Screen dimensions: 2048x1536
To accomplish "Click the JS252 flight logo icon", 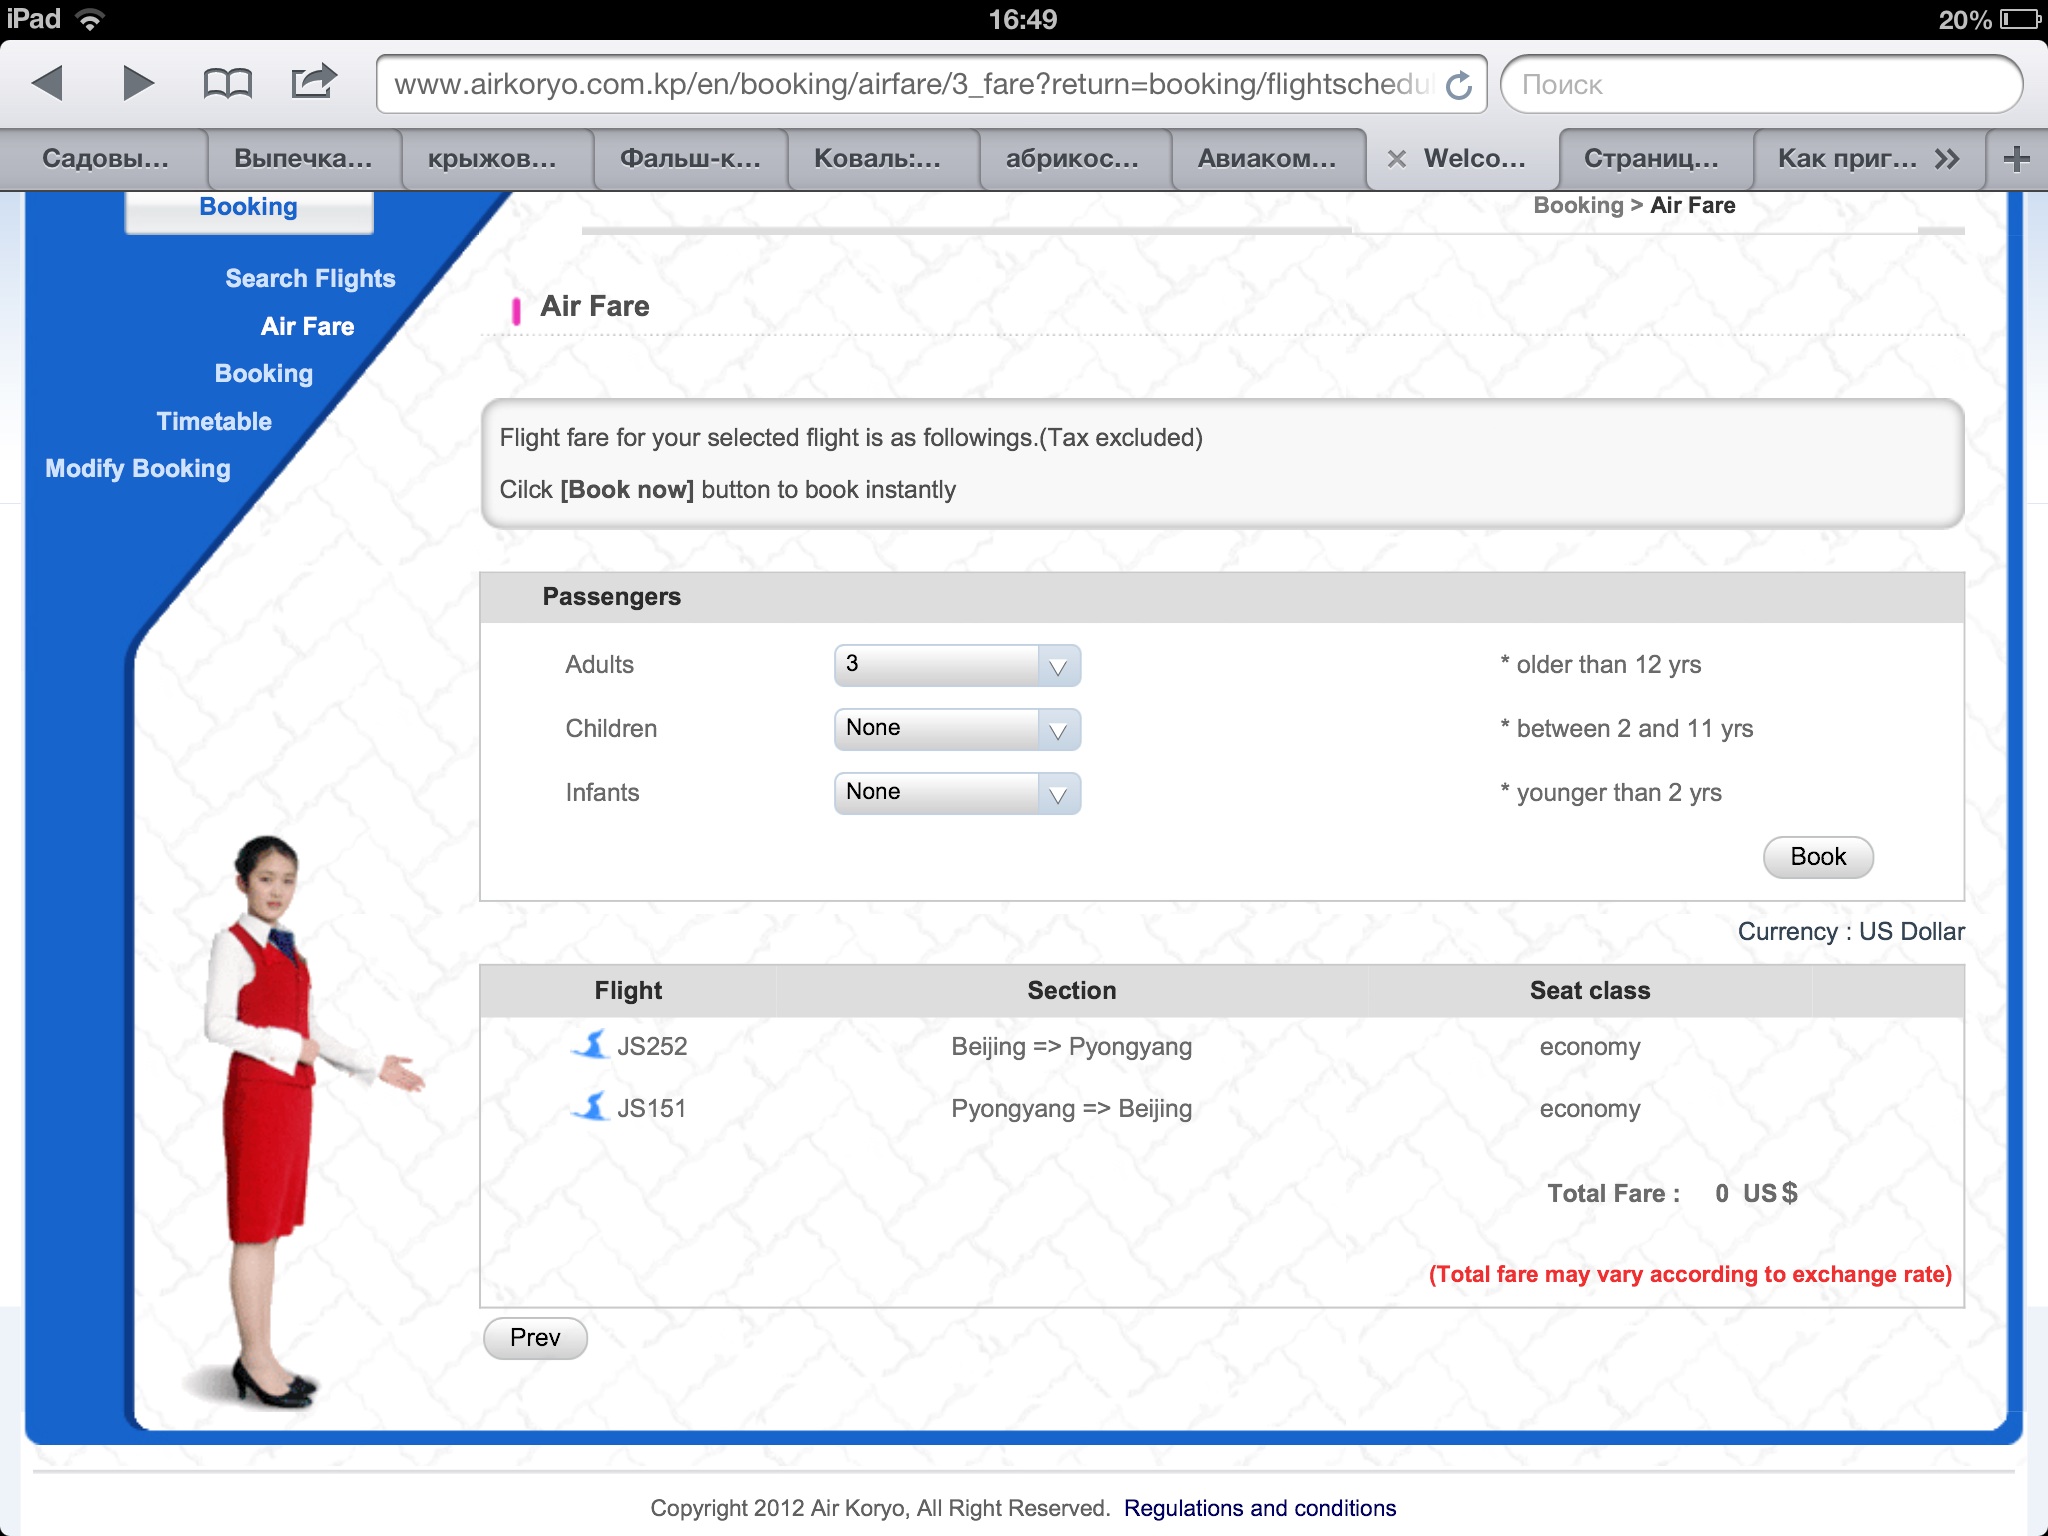I will 591,1045.
